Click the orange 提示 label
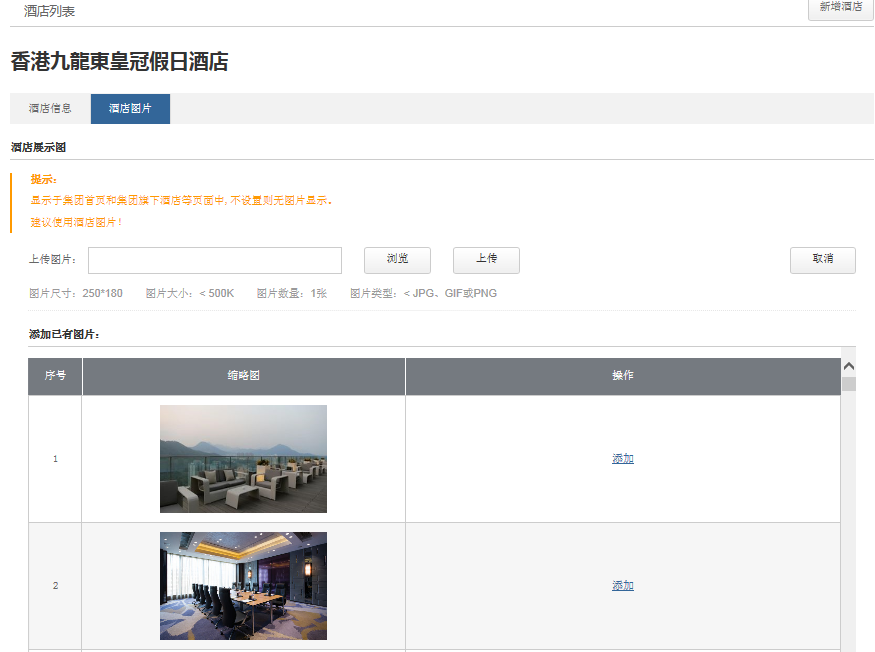Viewport: 875px width, 652px height. 44,179
